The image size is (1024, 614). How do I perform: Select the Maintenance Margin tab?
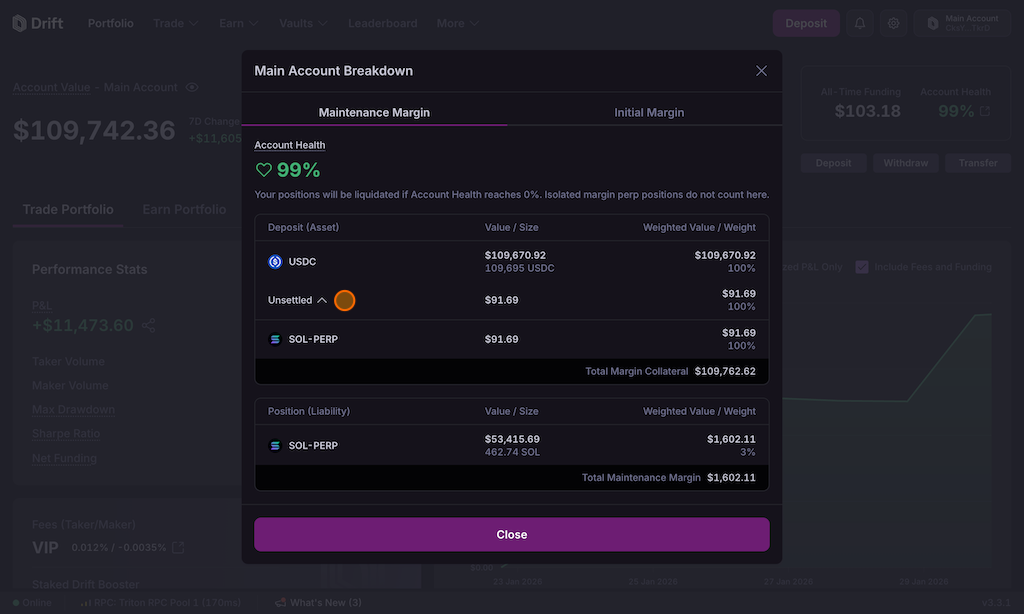point(374,112)
